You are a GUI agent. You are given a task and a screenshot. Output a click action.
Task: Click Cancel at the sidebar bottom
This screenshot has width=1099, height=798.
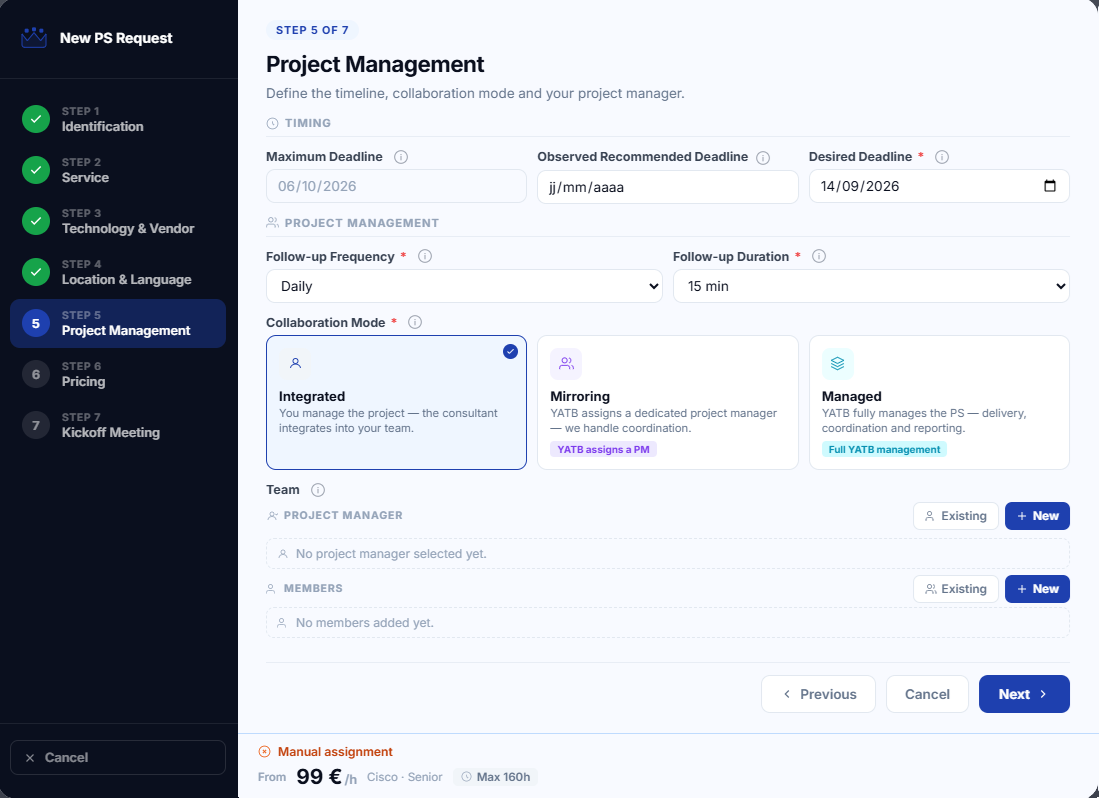118,757
